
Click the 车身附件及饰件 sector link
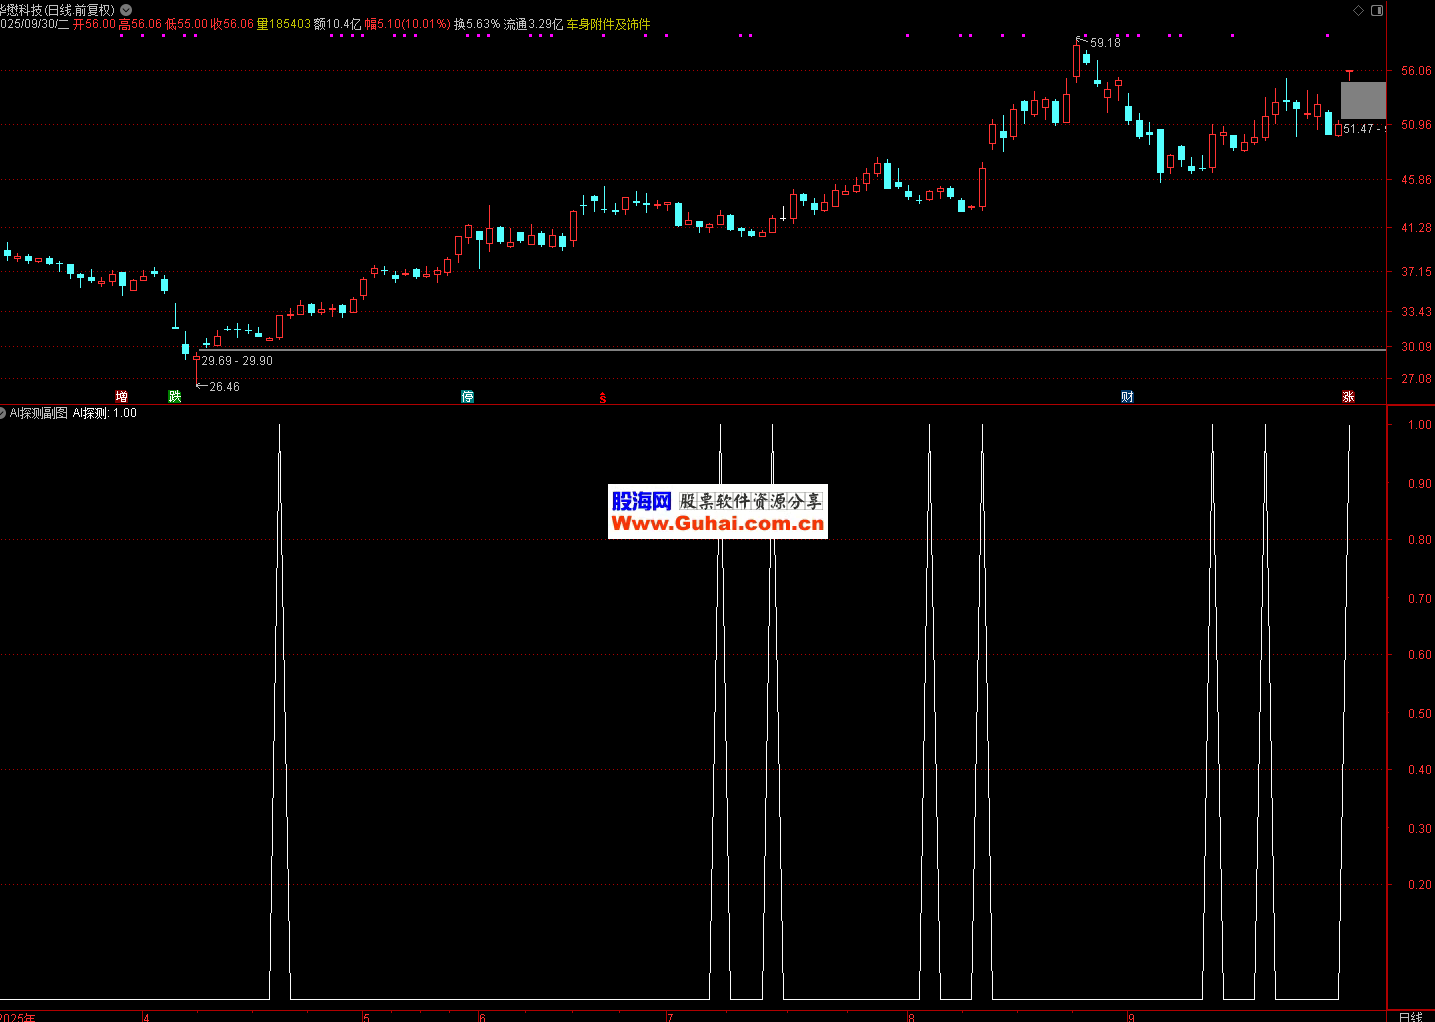click(608, 24)
